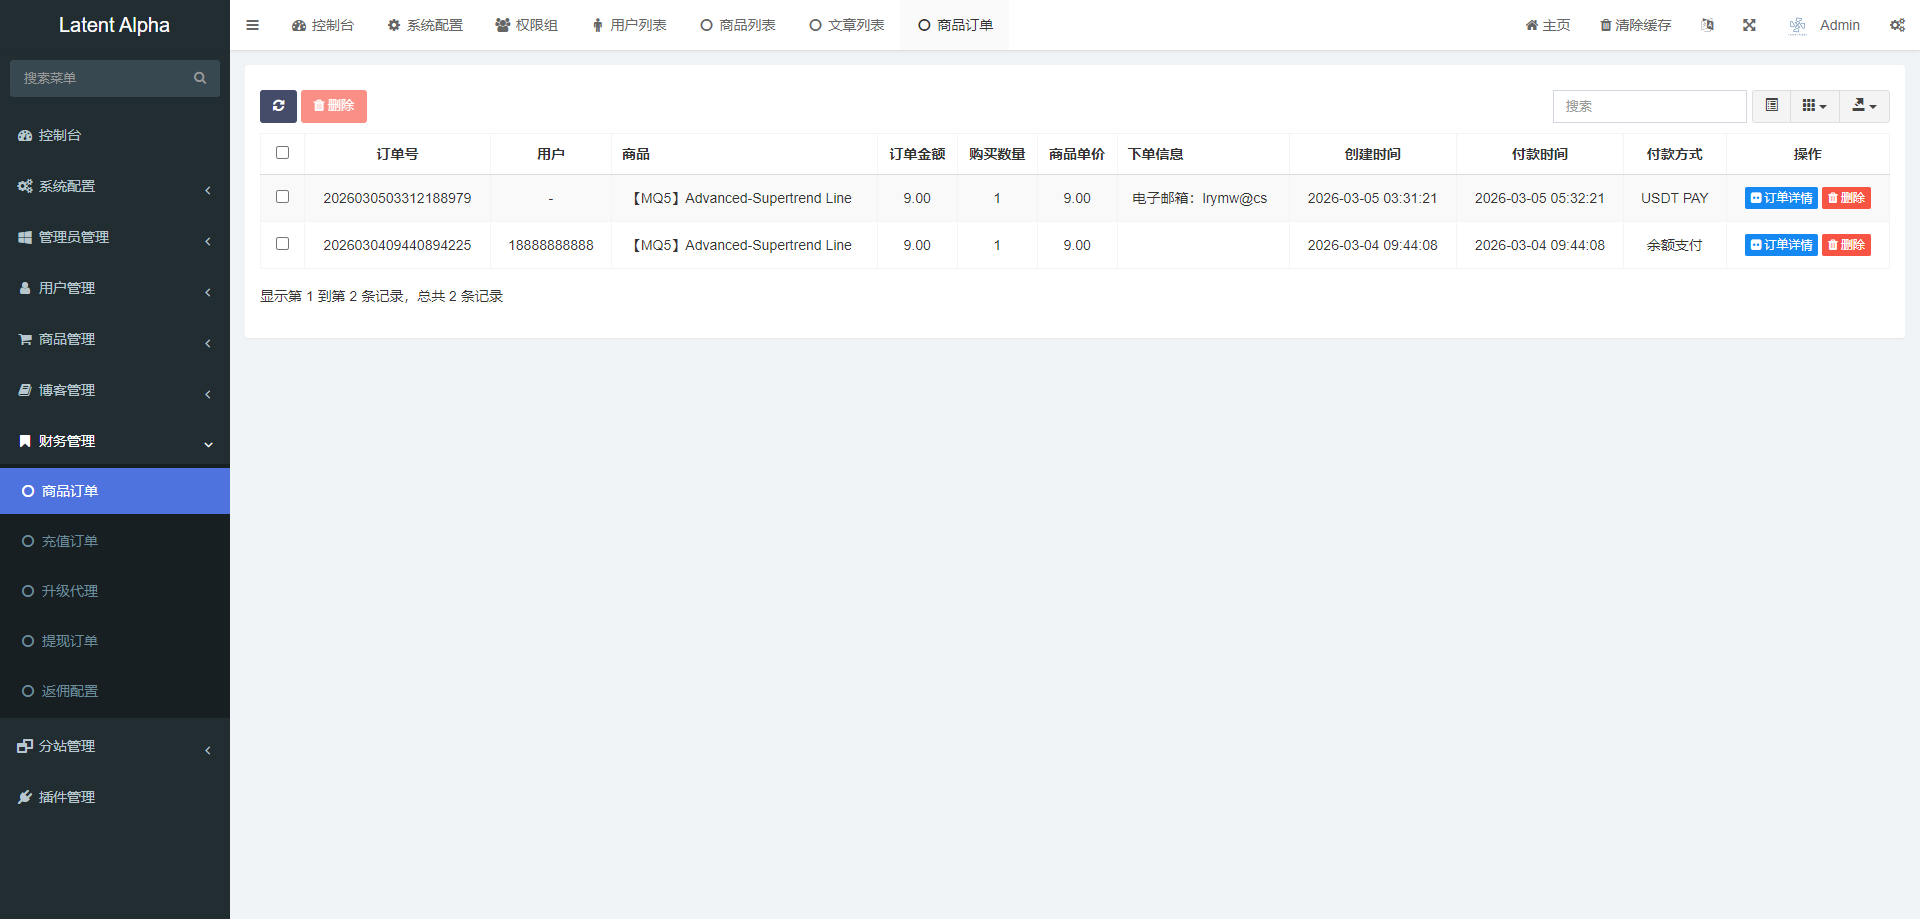Delete the 余额支付 order row
The height and width of the screenshot is (919, 1920).
[x=1846, y=245]
